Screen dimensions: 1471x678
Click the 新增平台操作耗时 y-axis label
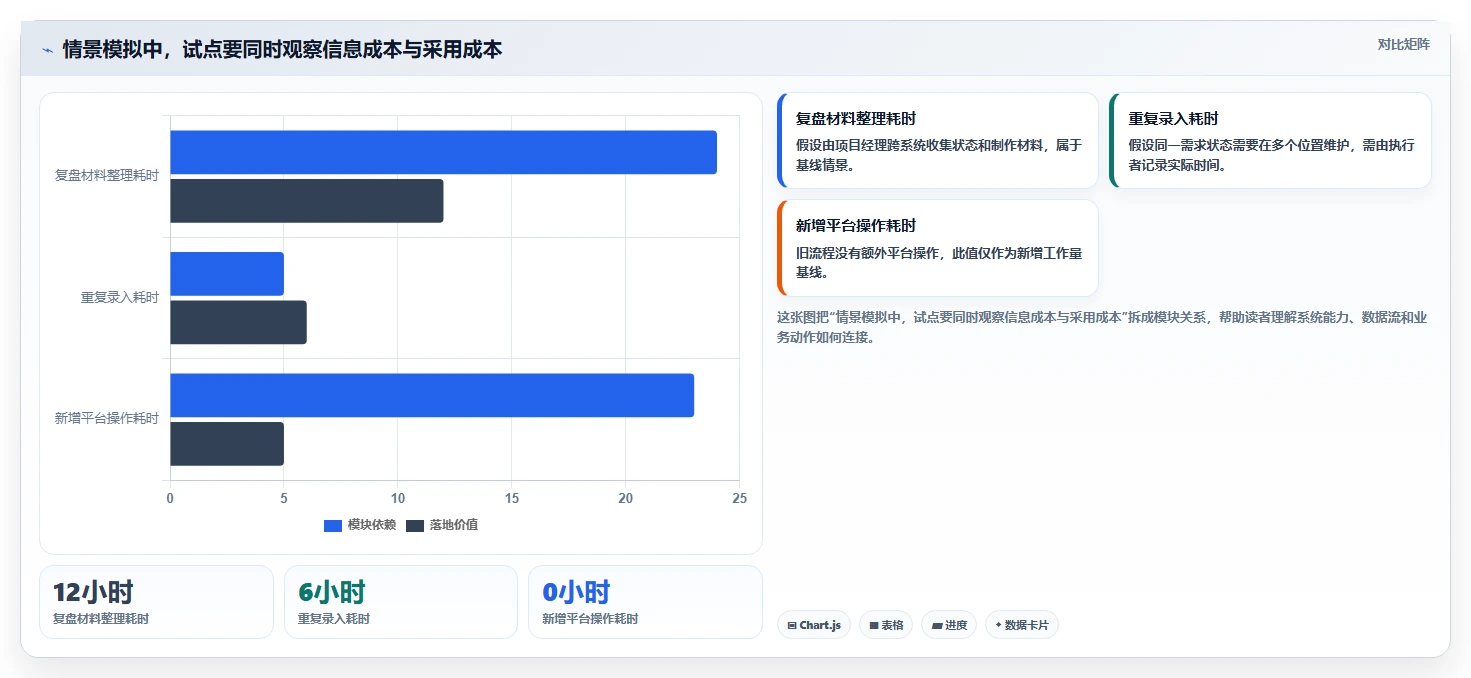click(106, 418)
